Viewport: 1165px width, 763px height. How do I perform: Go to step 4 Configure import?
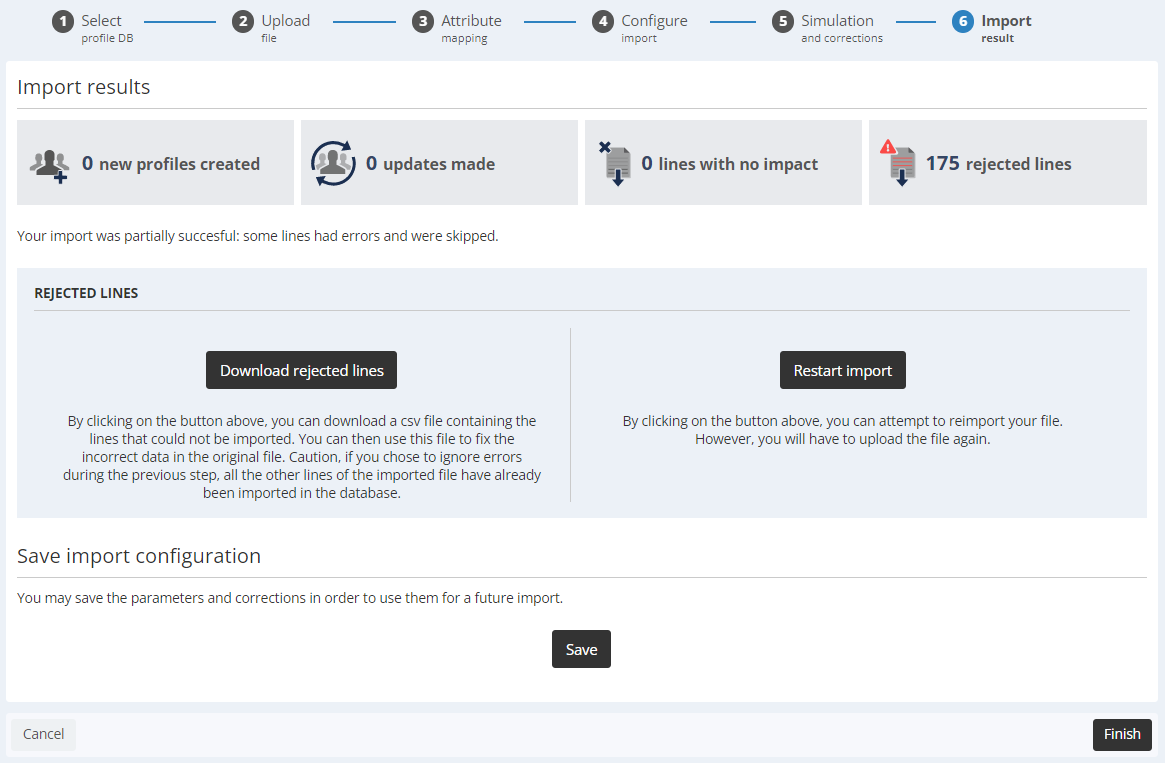640,27
